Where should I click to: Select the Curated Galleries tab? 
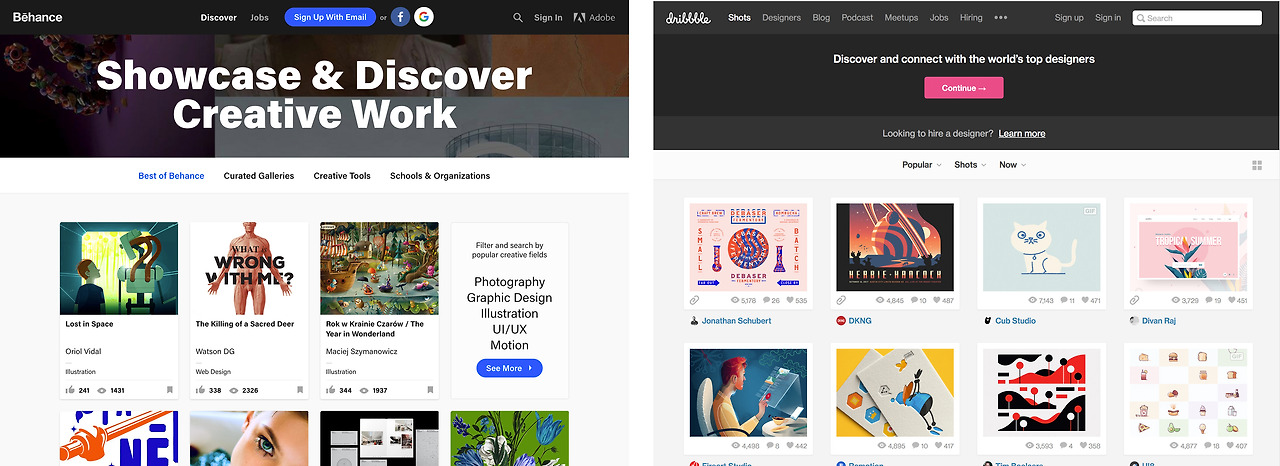[x=259, y=176]
